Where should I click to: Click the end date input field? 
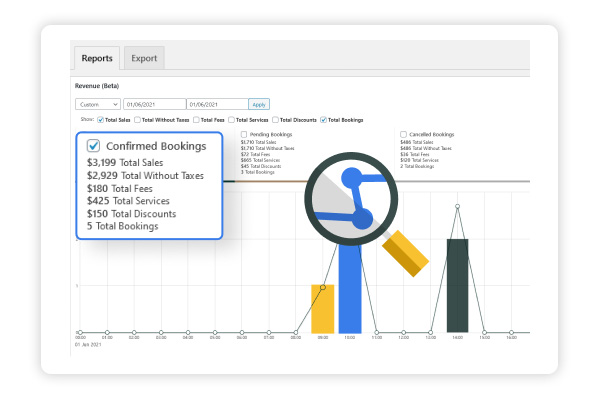[217, 104]
